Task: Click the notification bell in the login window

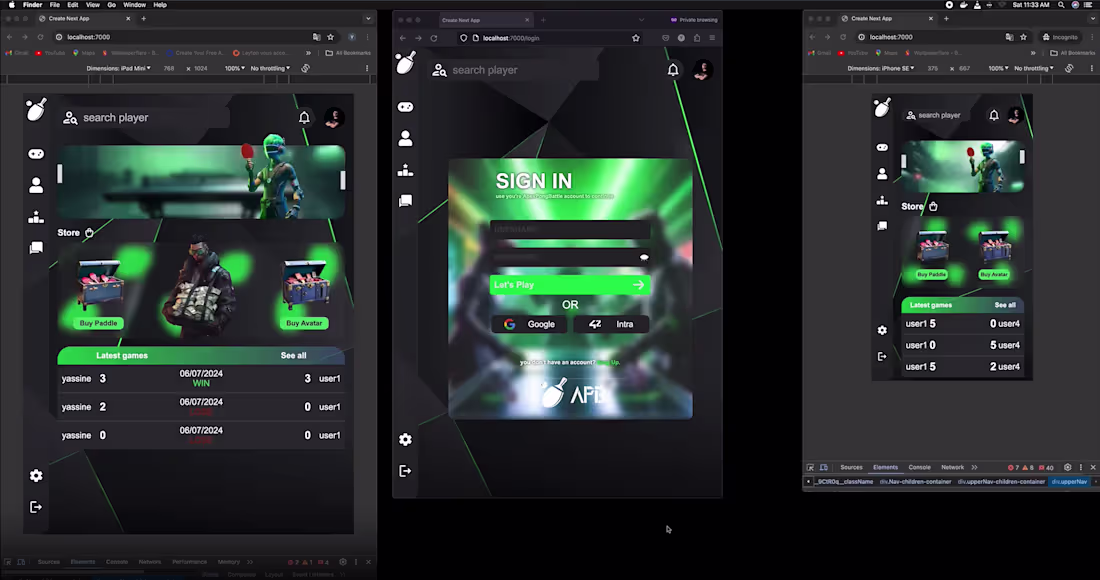Action: [673, 69]
